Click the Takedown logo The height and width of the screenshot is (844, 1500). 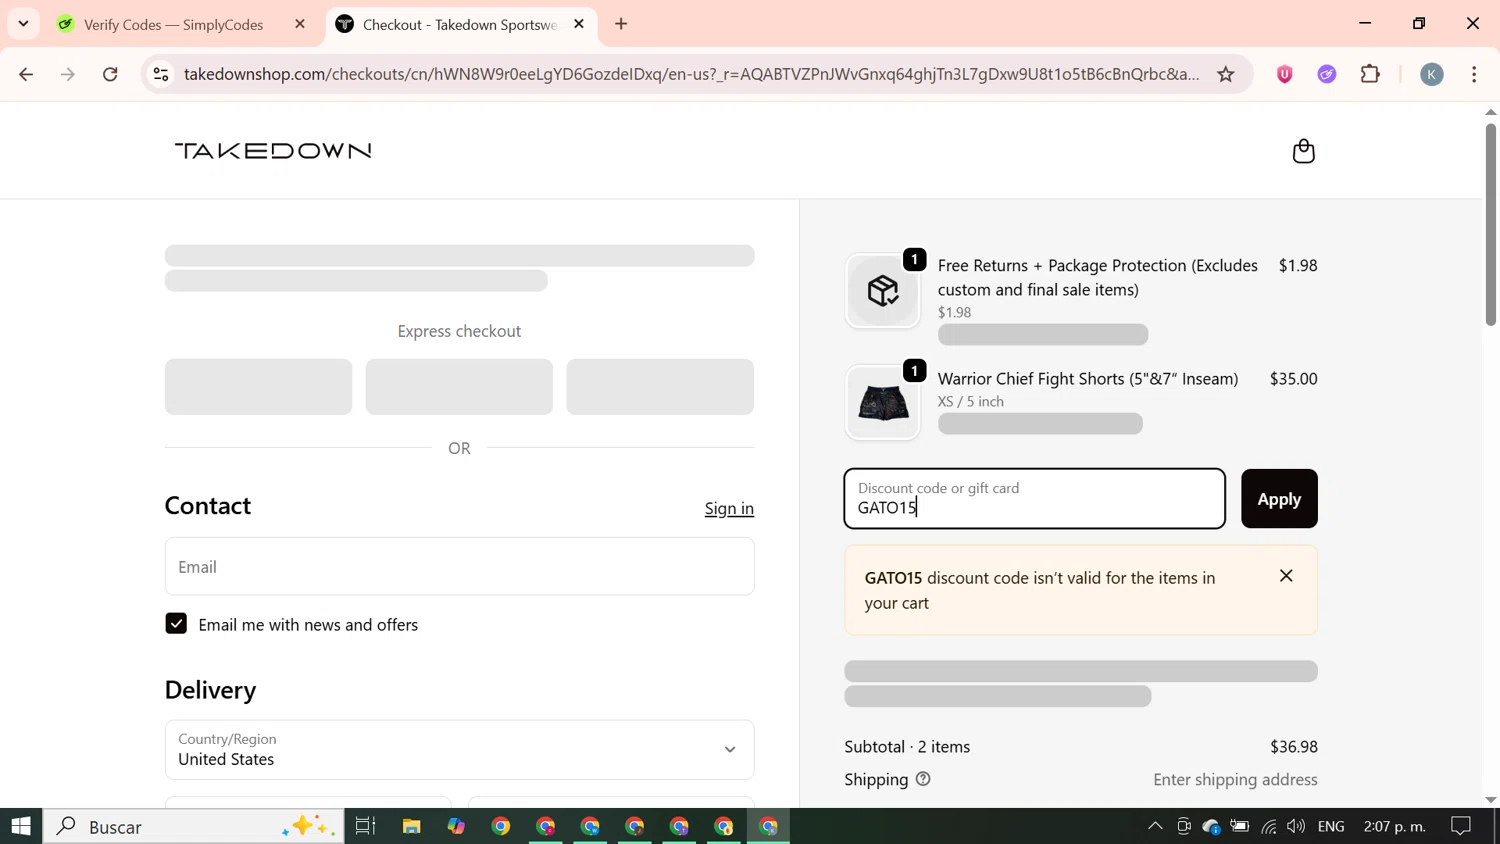(x=273, y=151)
